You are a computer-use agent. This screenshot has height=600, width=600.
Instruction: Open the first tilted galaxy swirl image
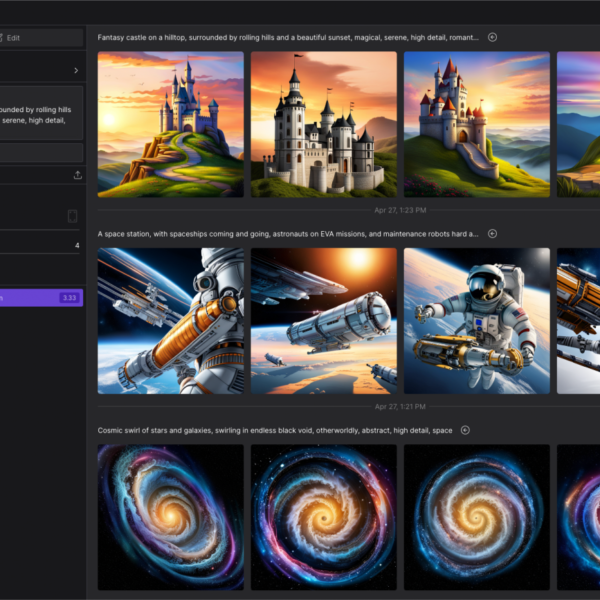coord(171,517)
